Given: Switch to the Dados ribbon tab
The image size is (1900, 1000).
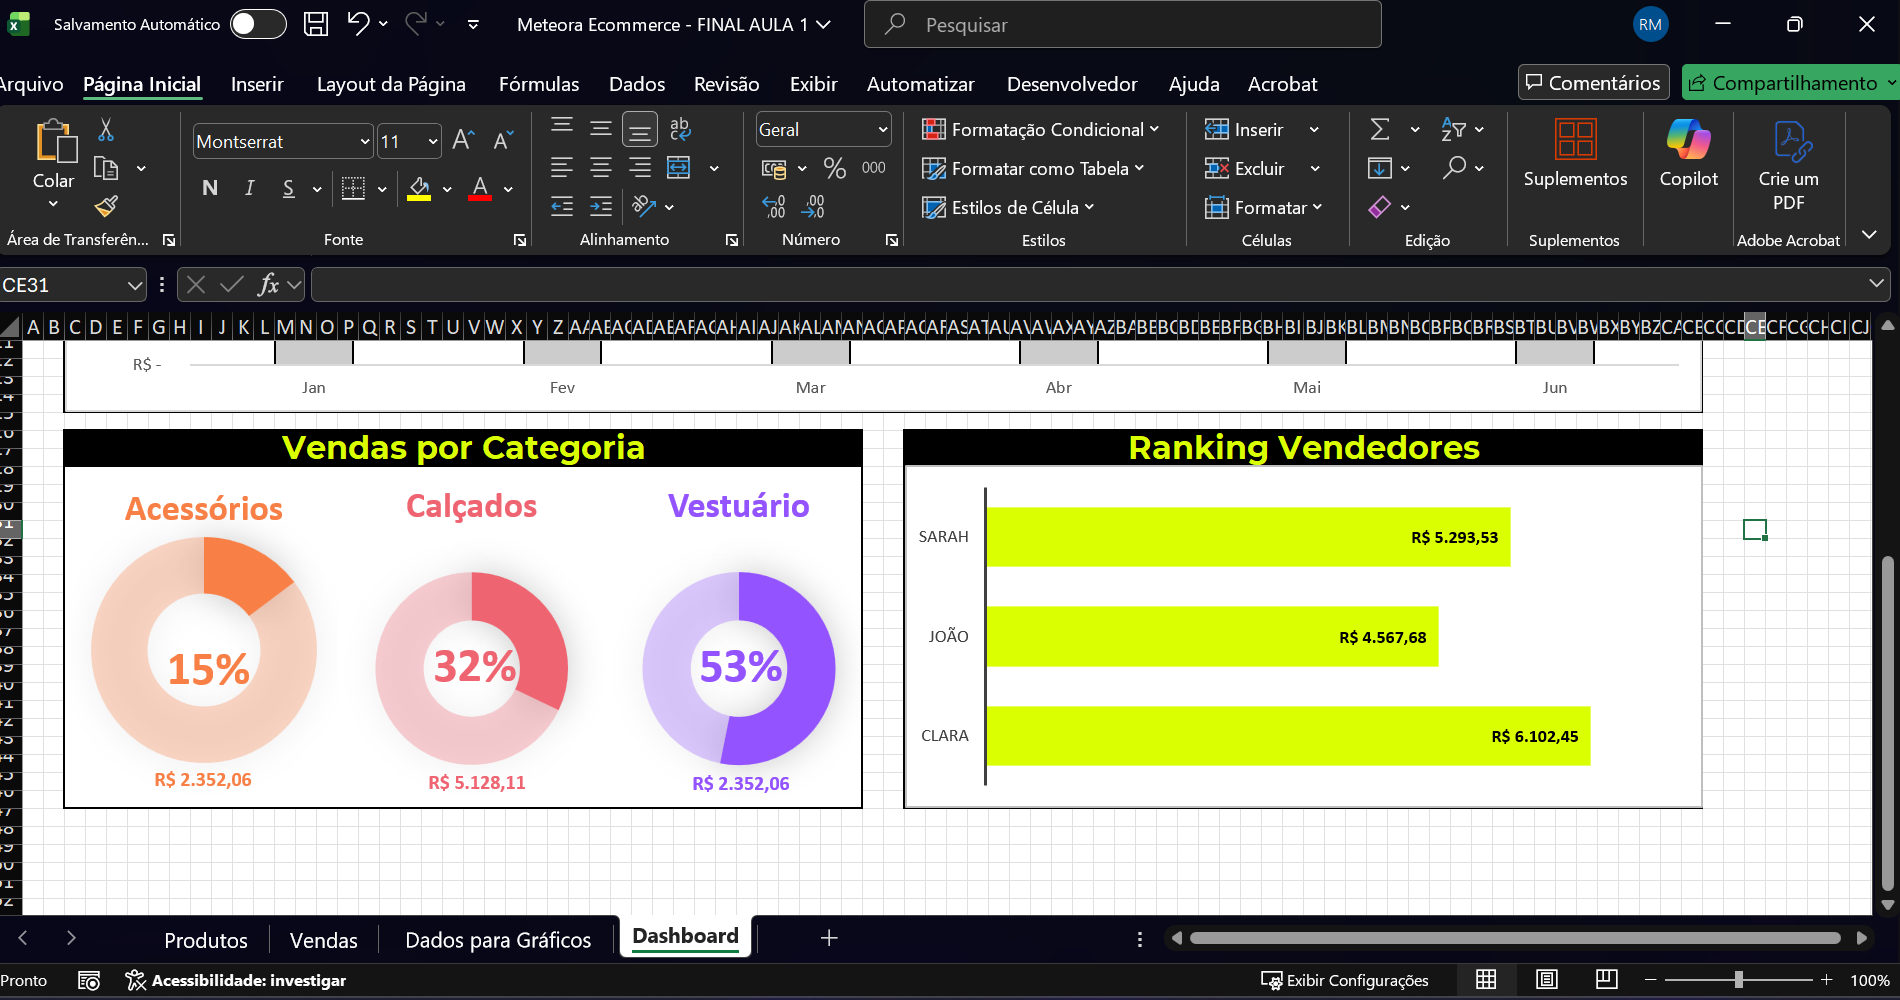Looking at the screenshot, I should point(637,84).
